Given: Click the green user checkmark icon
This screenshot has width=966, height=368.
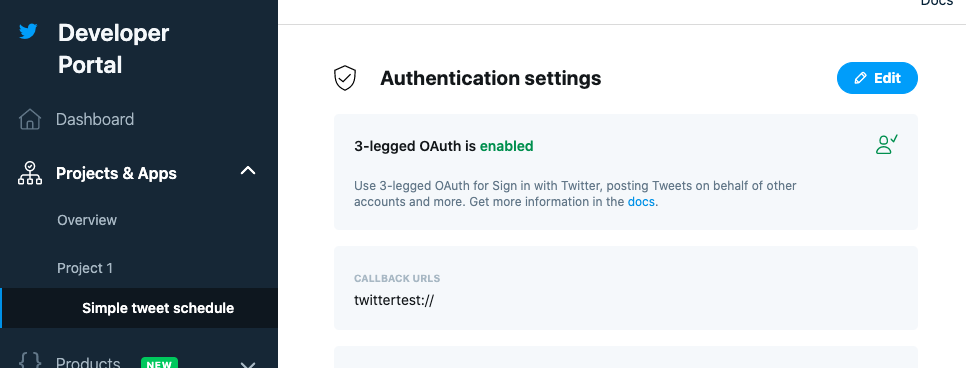Looking at the screenshot, I should 887,144.
